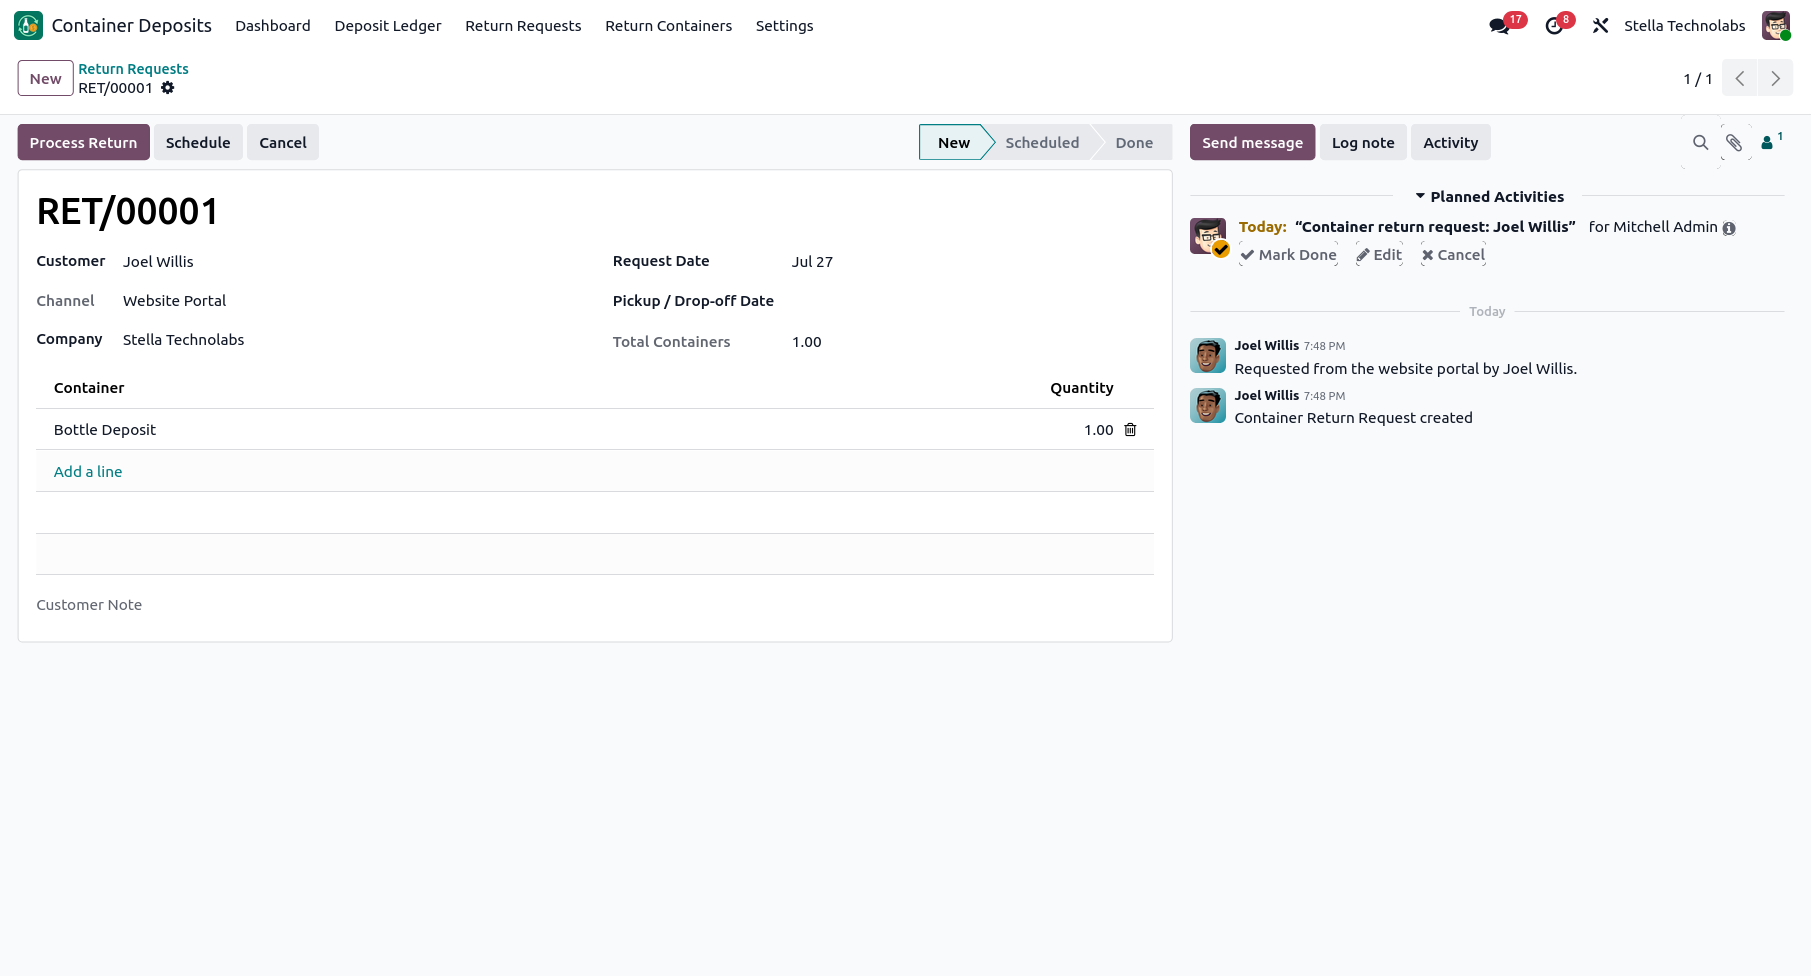
Task: Go to next record arrow
Action: click(1776, 78)
